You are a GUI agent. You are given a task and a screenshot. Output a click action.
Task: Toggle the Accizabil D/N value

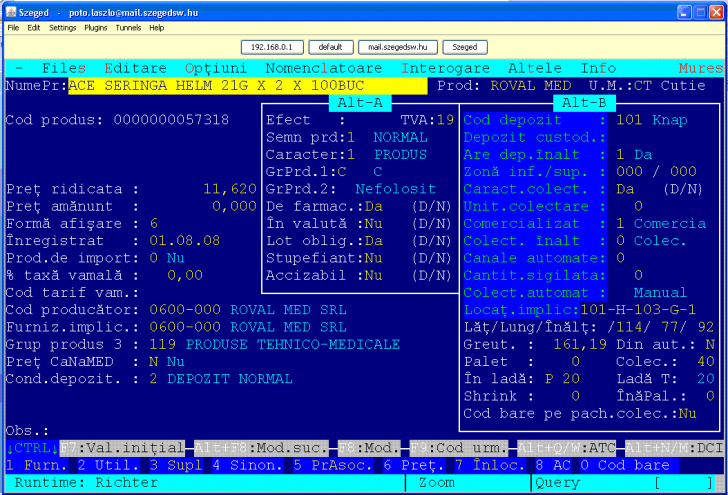tap(372, 274)
